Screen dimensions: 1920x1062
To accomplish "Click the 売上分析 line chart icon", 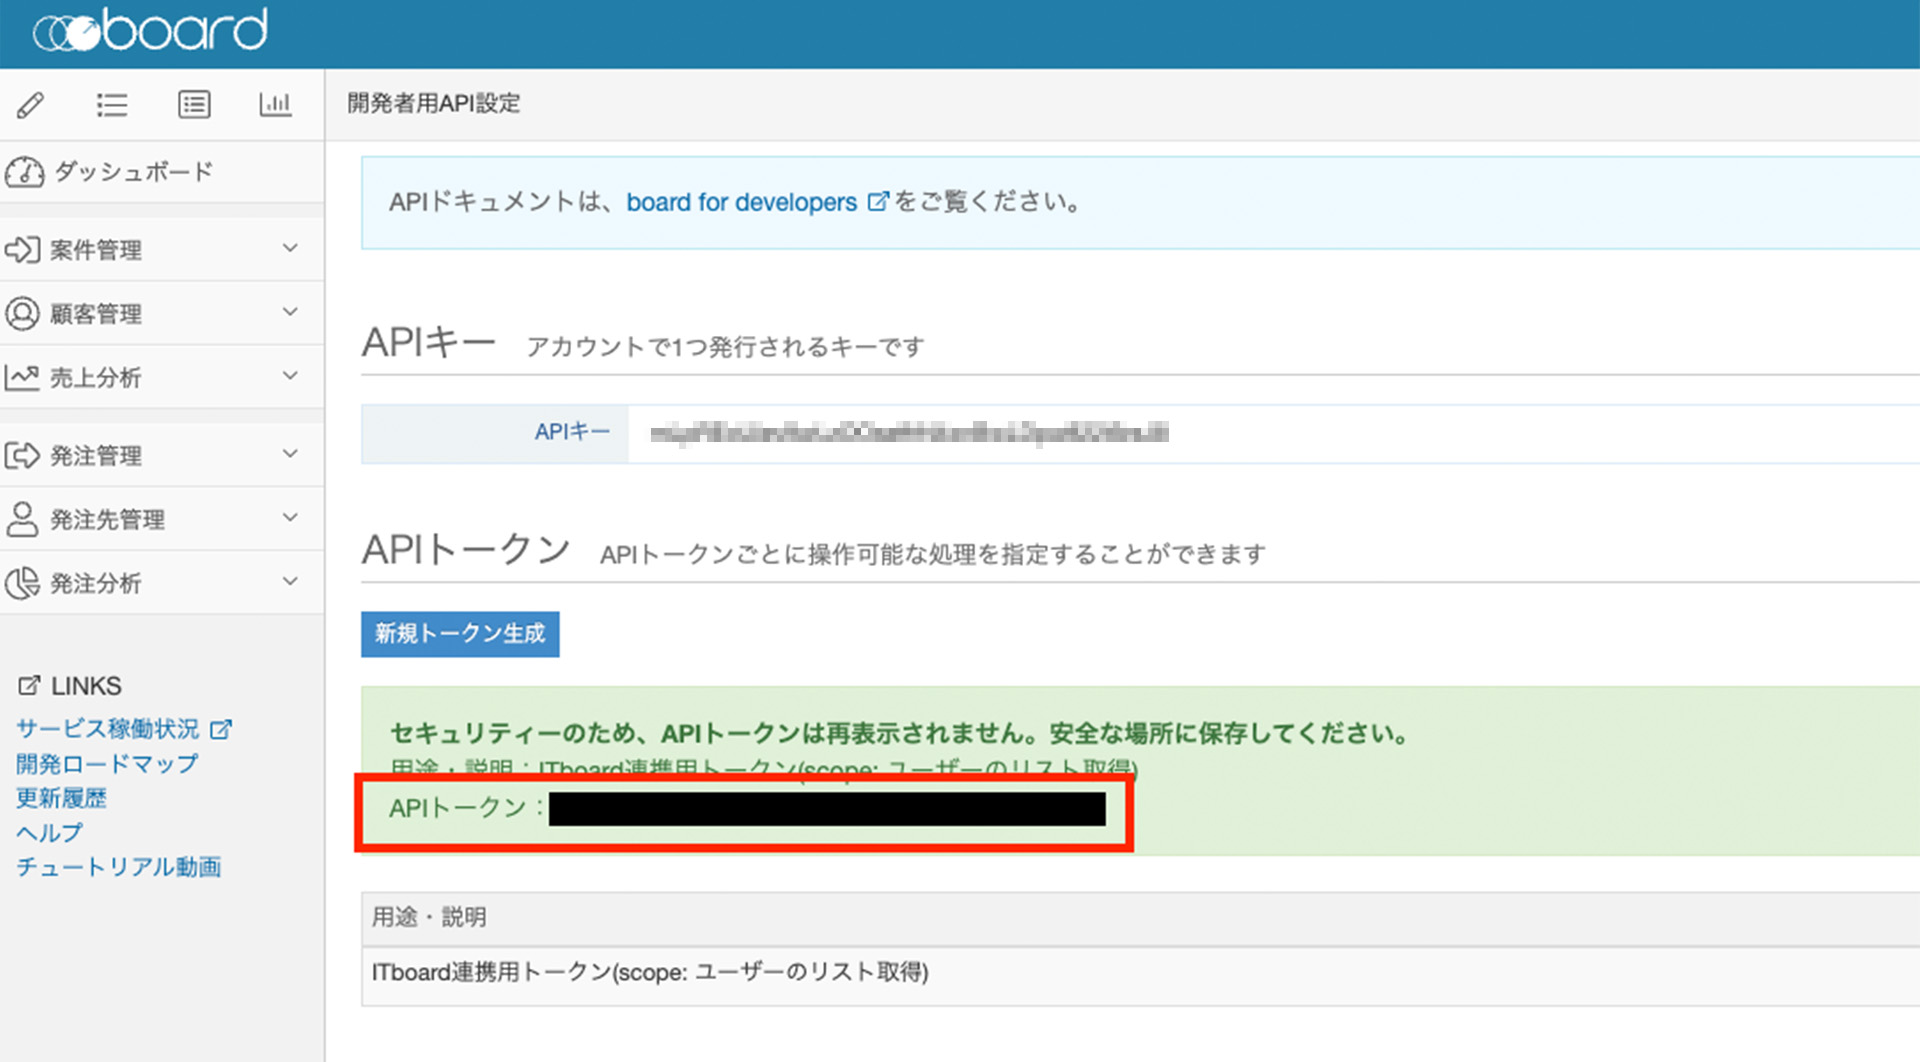I will pyautogui.click(x=22, y=377).
